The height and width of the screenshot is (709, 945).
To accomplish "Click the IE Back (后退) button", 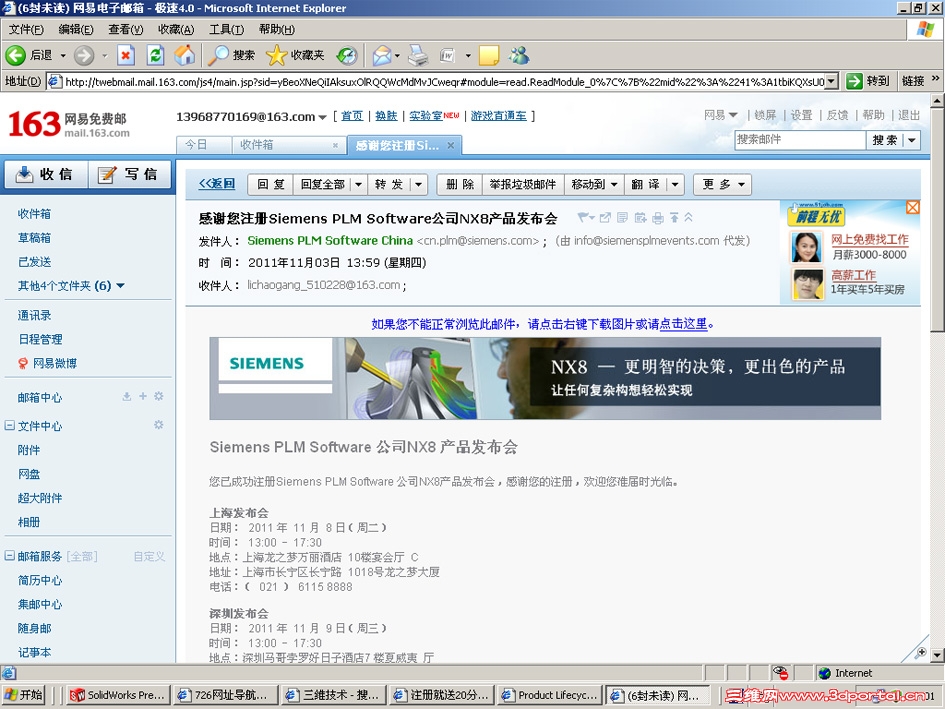I will pos(29,55).
